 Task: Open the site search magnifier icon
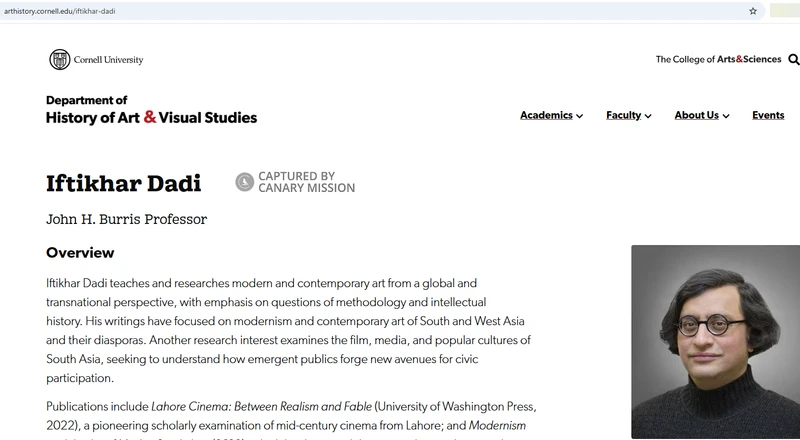pyautogui.click(x=794, y=60)
